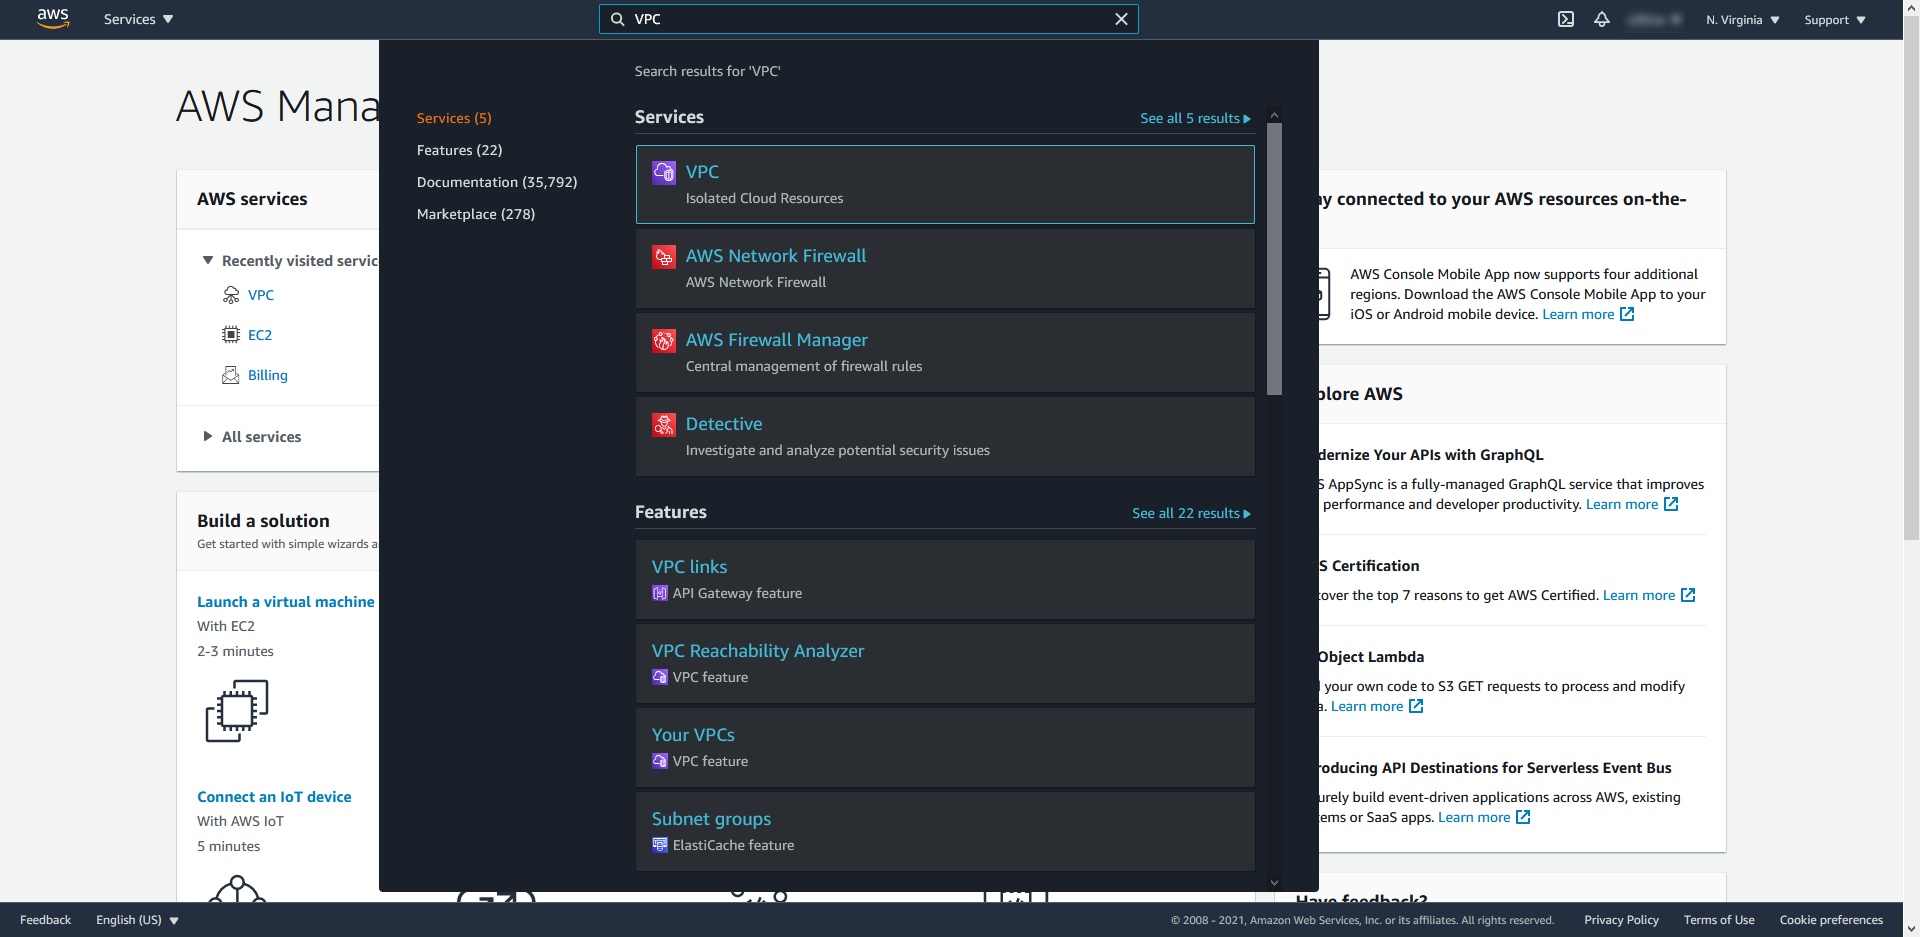Open the notifications bell icon
Image resolution: width=1920 pixels, height=937 pixels.
coord(1602,19)
